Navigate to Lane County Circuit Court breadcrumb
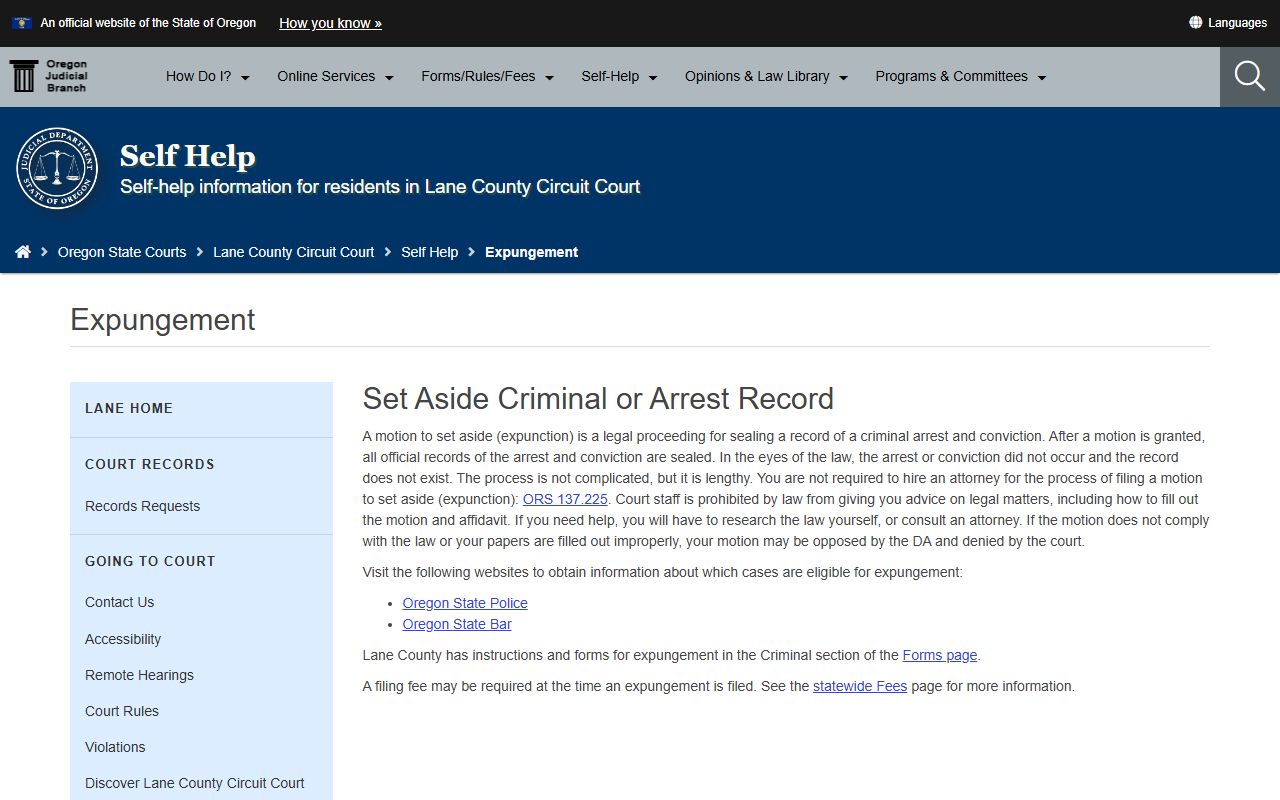This screenshot has height=800, width=1280. (294, 252)
